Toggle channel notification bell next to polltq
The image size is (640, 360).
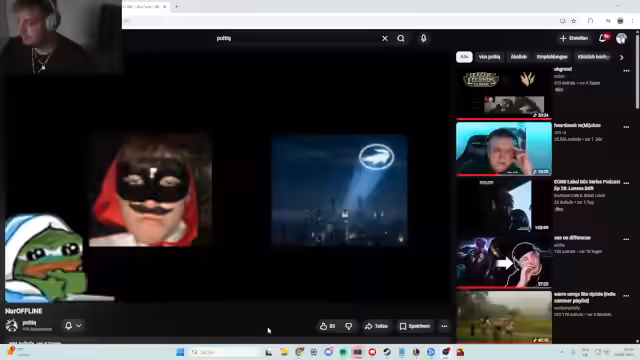tap(73, 326)
